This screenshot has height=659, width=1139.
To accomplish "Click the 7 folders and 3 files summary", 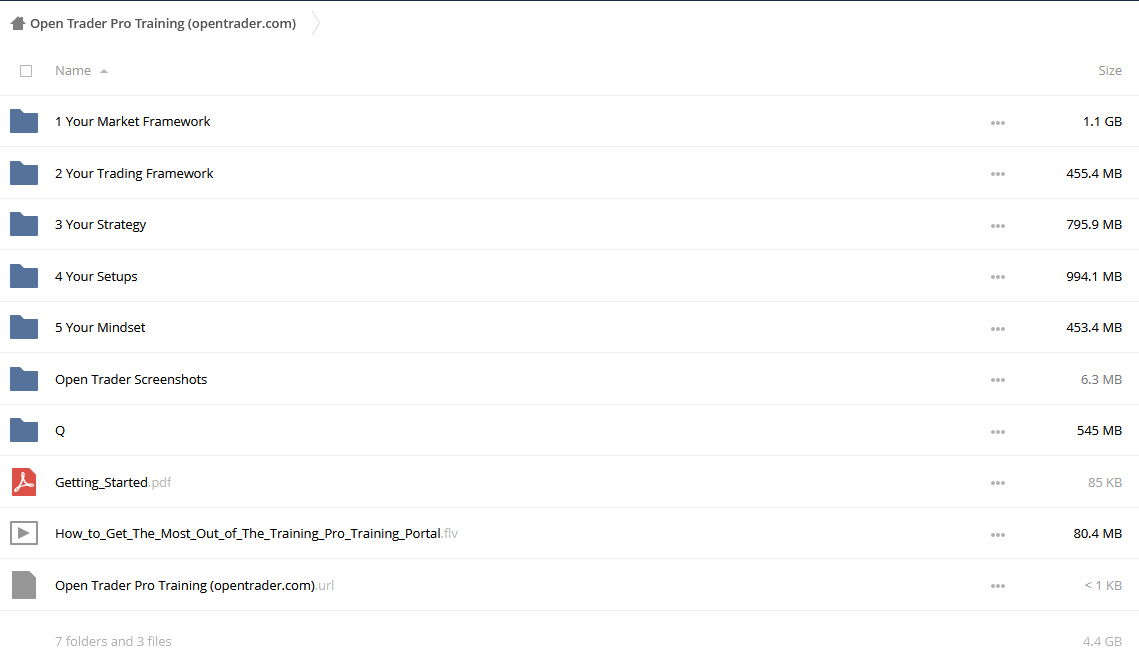I will coord(113,641).
